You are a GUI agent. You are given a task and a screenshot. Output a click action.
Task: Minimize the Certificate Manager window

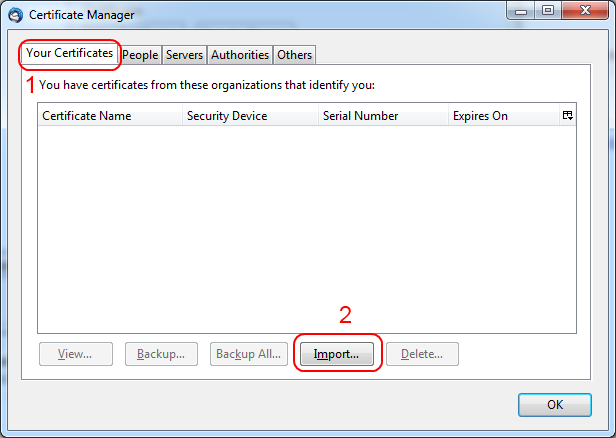[521, 11]
